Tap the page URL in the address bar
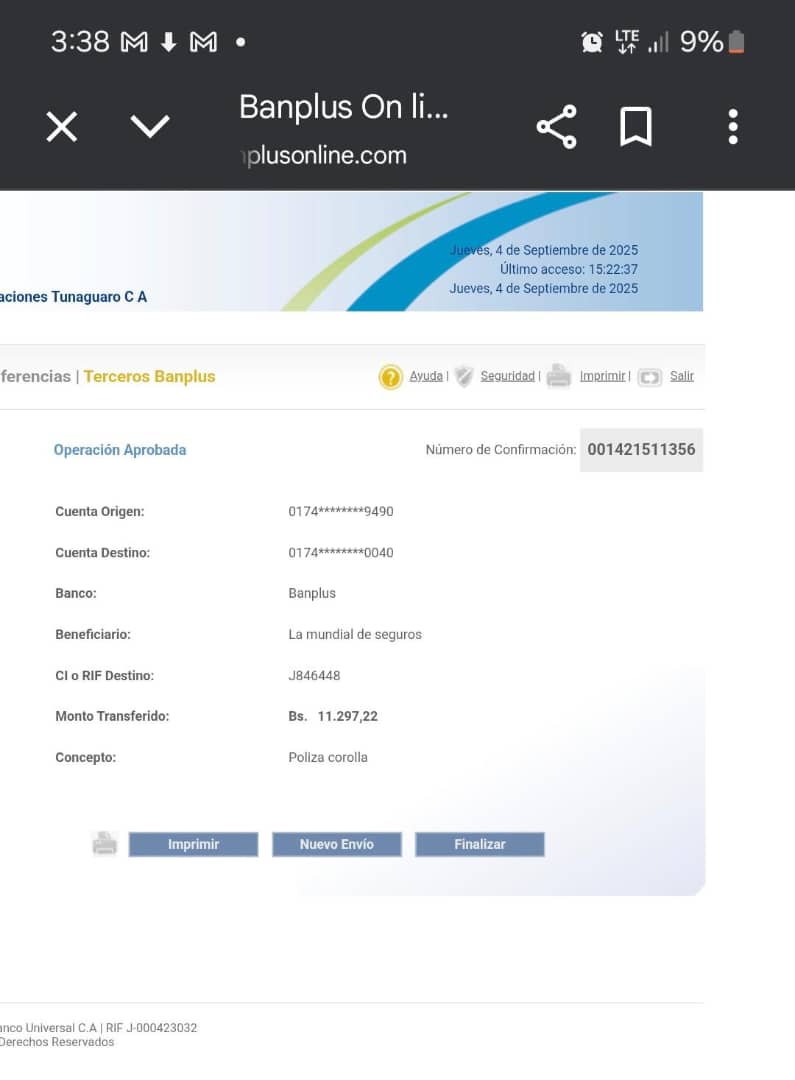The image size is (795, 1080). [x=325, y=155]
